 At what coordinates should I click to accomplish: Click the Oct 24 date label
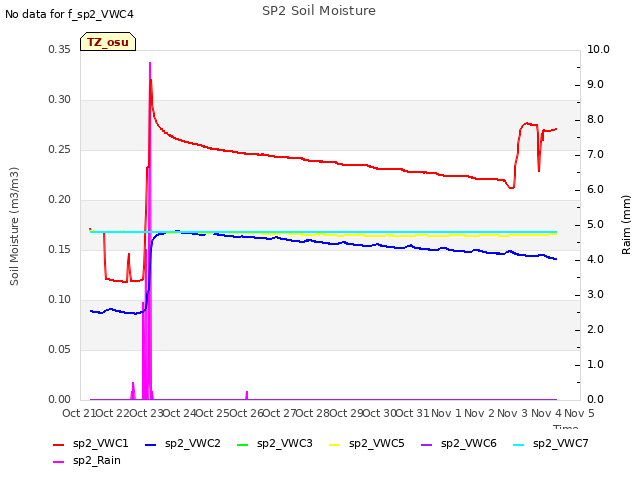179,413
